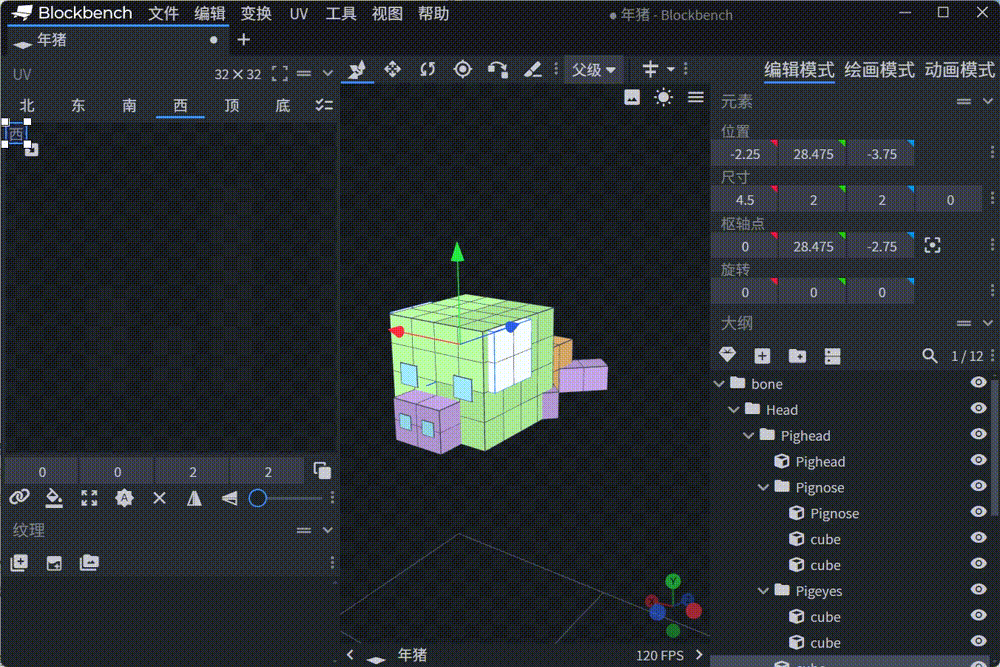Click the Add Group folder icon
The image size is (1000, 667).
pyautogui.click(x=797, y=356)
